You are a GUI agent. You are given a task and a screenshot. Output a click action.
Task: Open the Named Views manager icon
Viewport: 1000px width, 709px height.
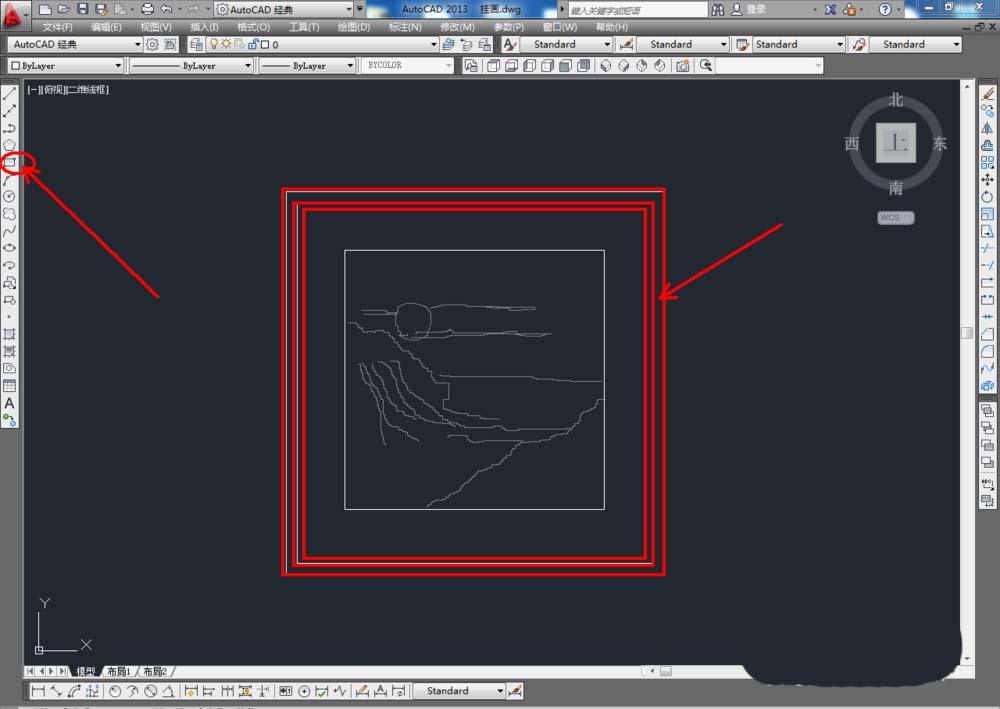(x=471, y=66)
